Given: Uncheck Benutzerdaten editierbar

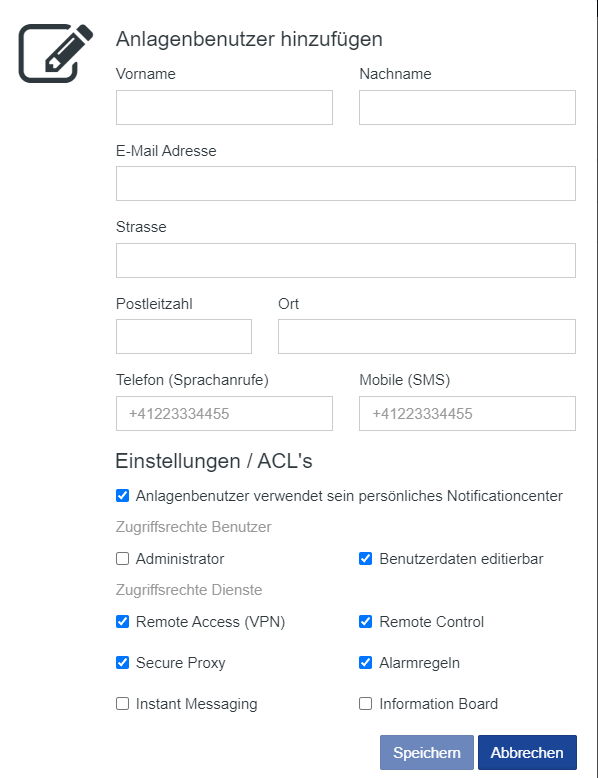Looking at the screenshot, I should pos(366,559).
